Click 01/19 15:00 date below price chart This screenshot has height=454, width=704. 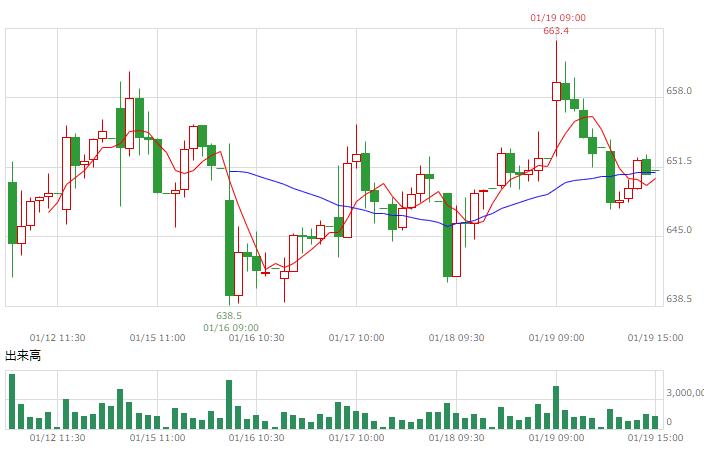656,338
